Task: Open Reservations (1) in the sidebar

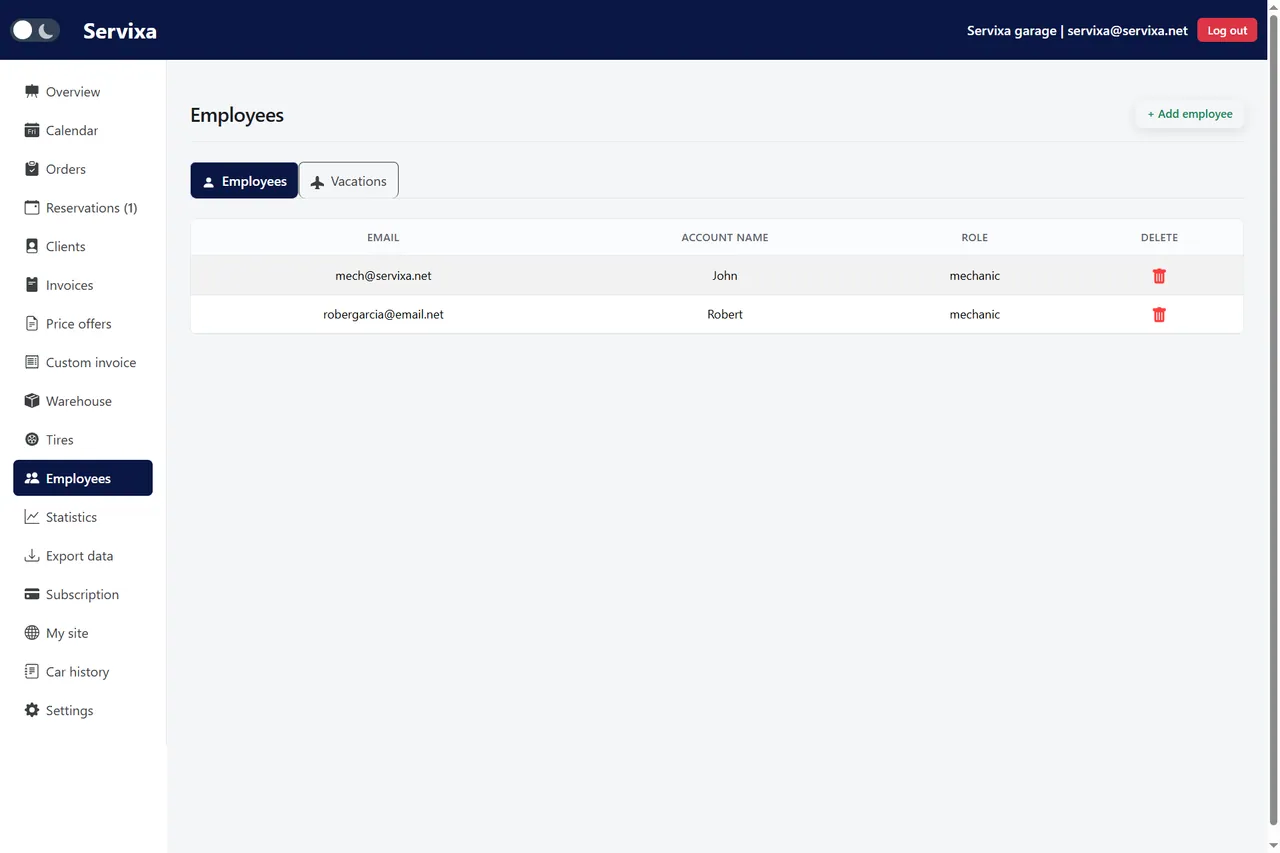Action: pos(83,208)
